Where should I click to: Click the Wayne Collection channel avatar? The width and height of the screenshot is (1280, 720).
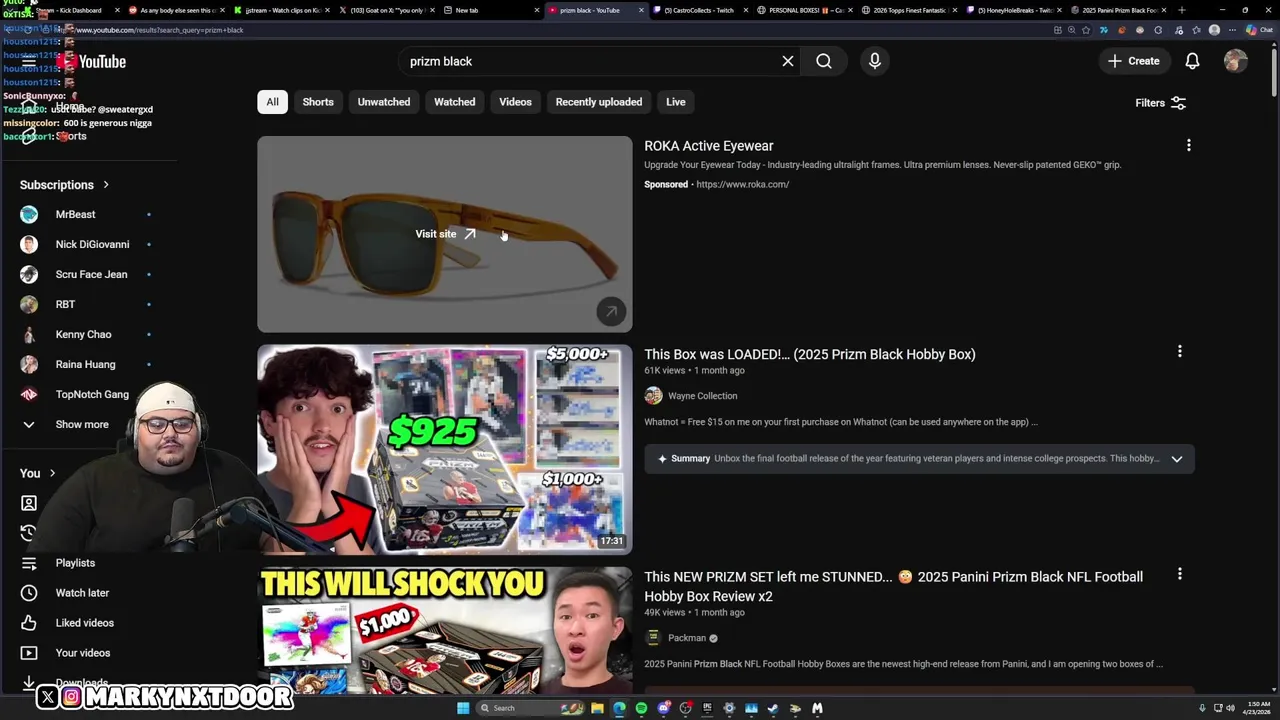pos(653,396)
